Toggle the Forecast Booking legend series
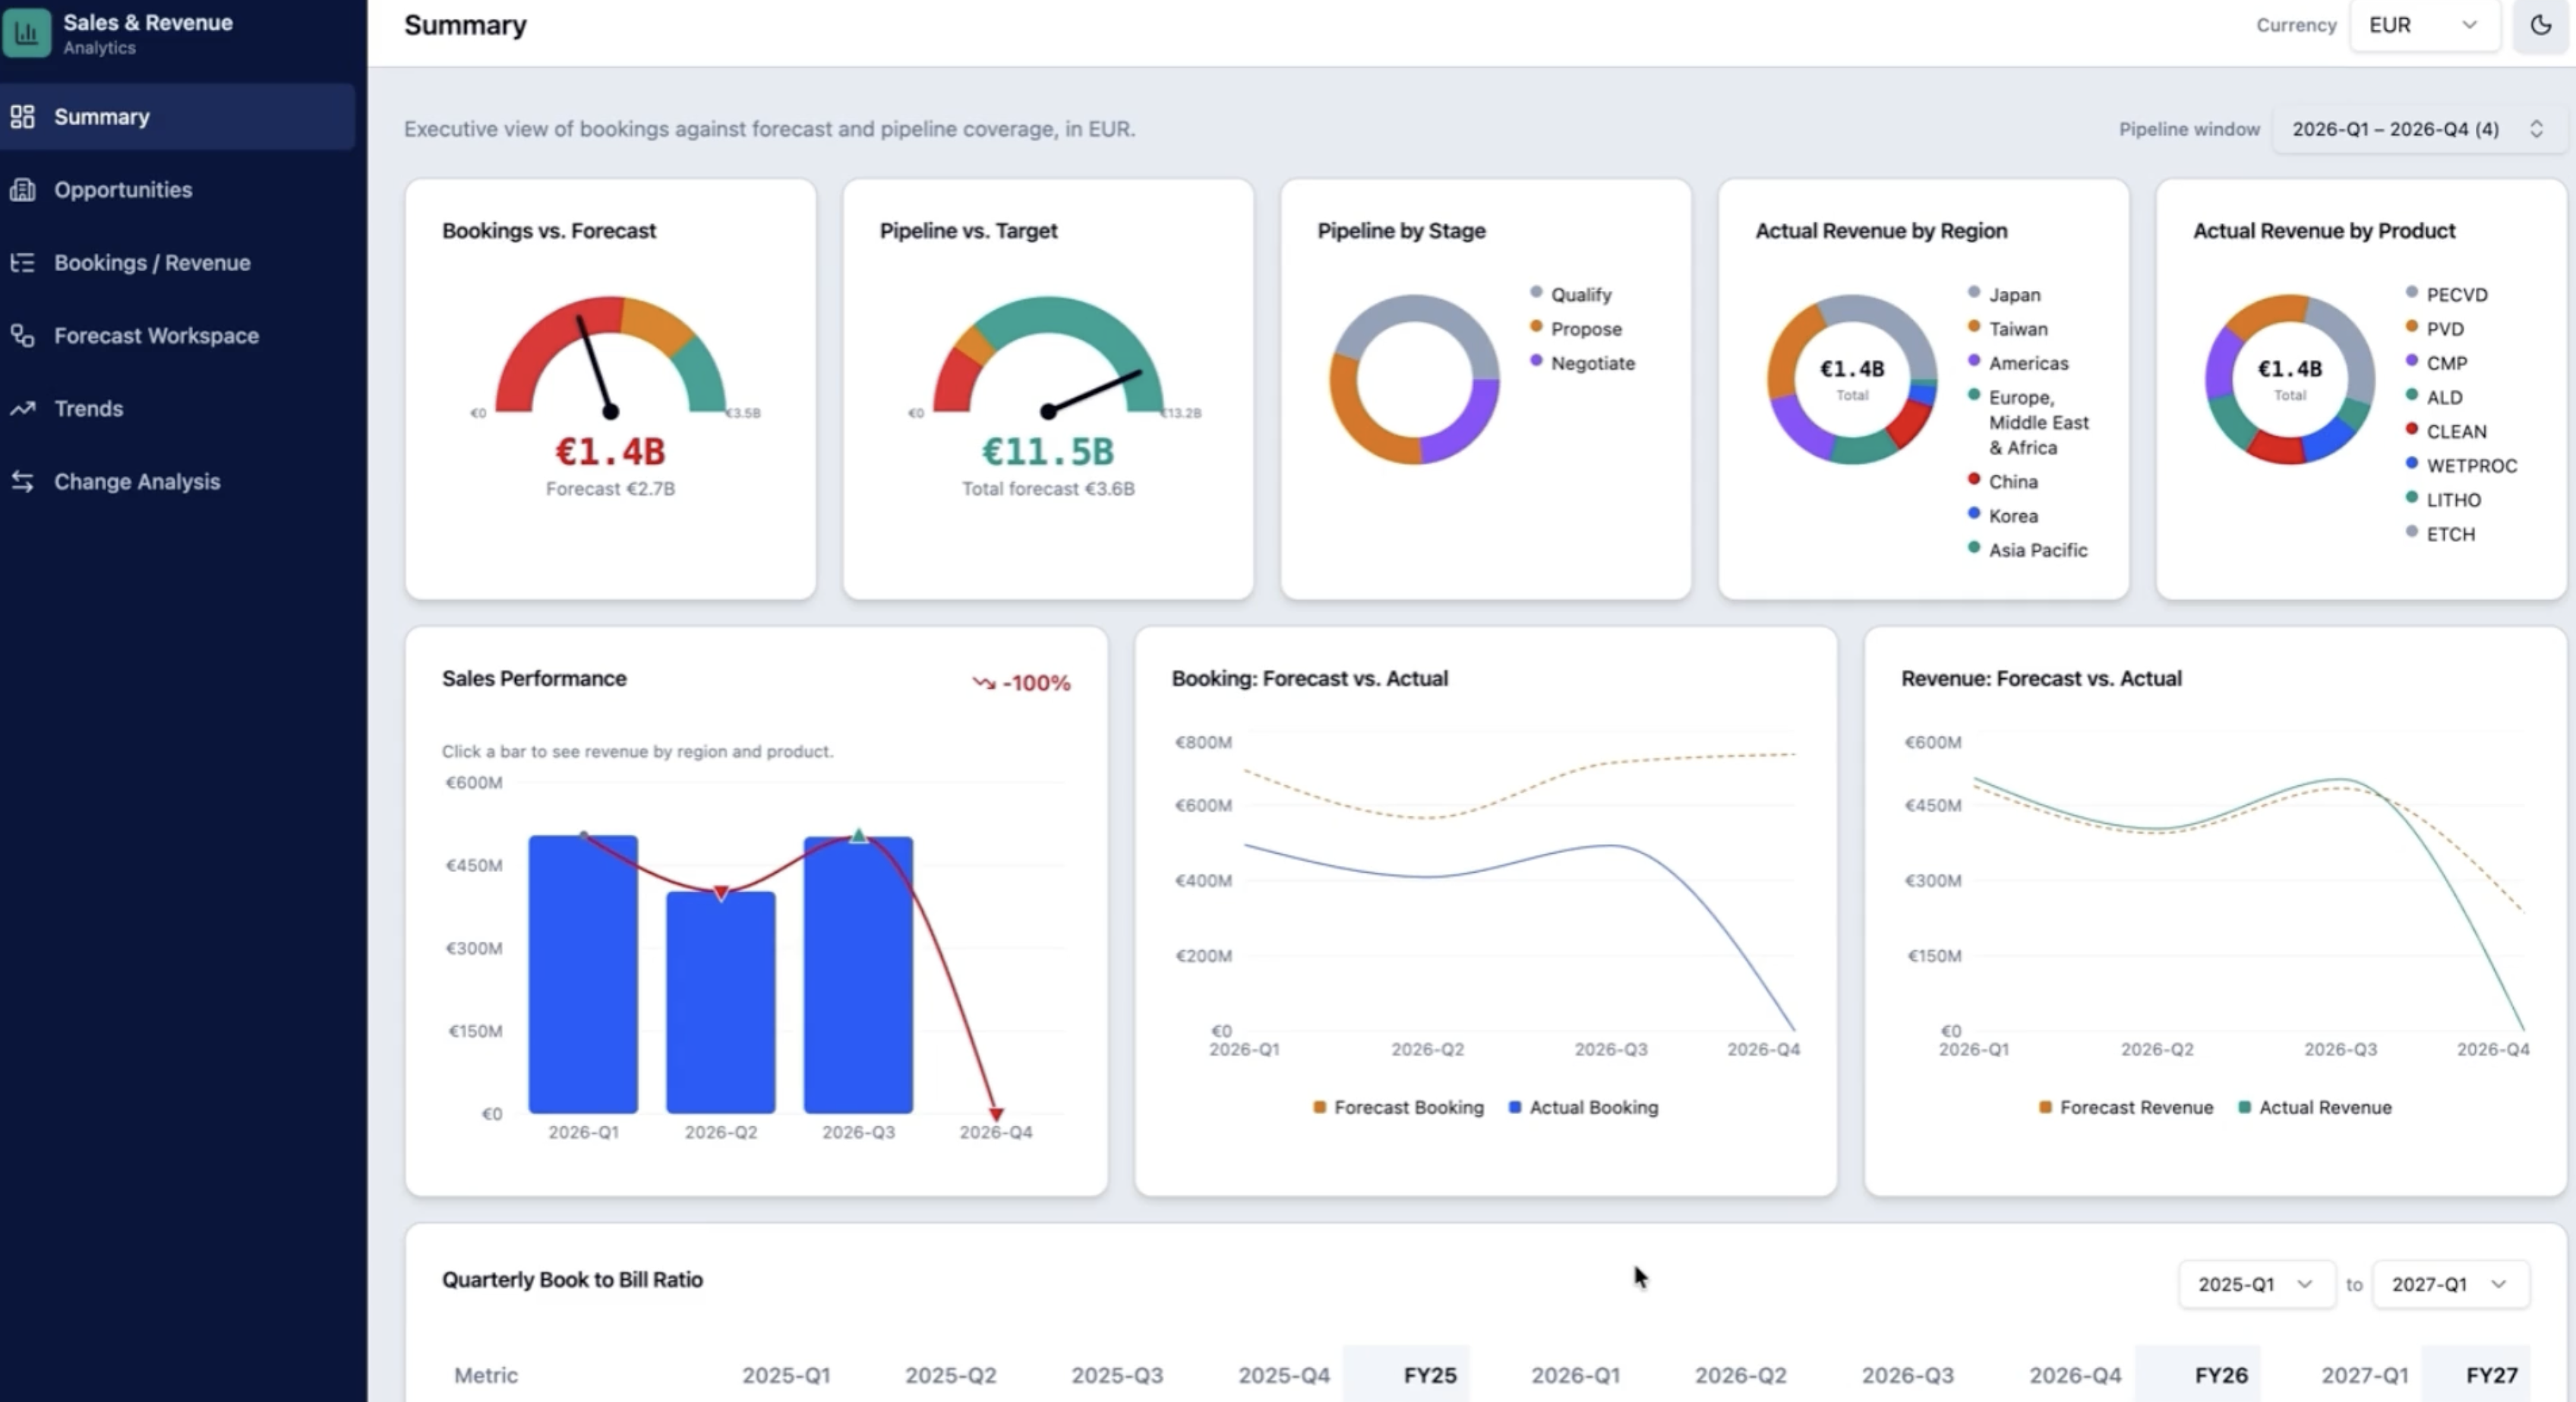Image resolution: width=2576 pixels, height=1402 pixels. [1398, 1107]
